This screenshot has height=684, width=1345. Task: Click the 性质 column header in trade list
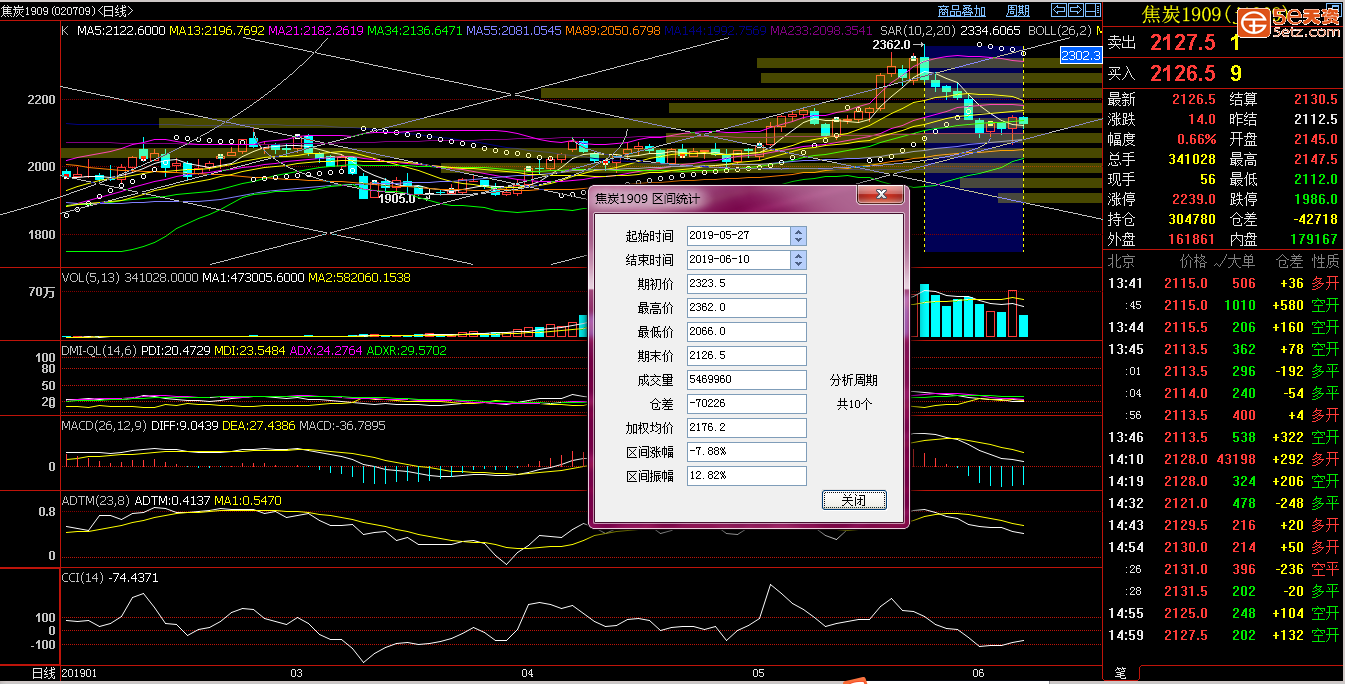1325,261
